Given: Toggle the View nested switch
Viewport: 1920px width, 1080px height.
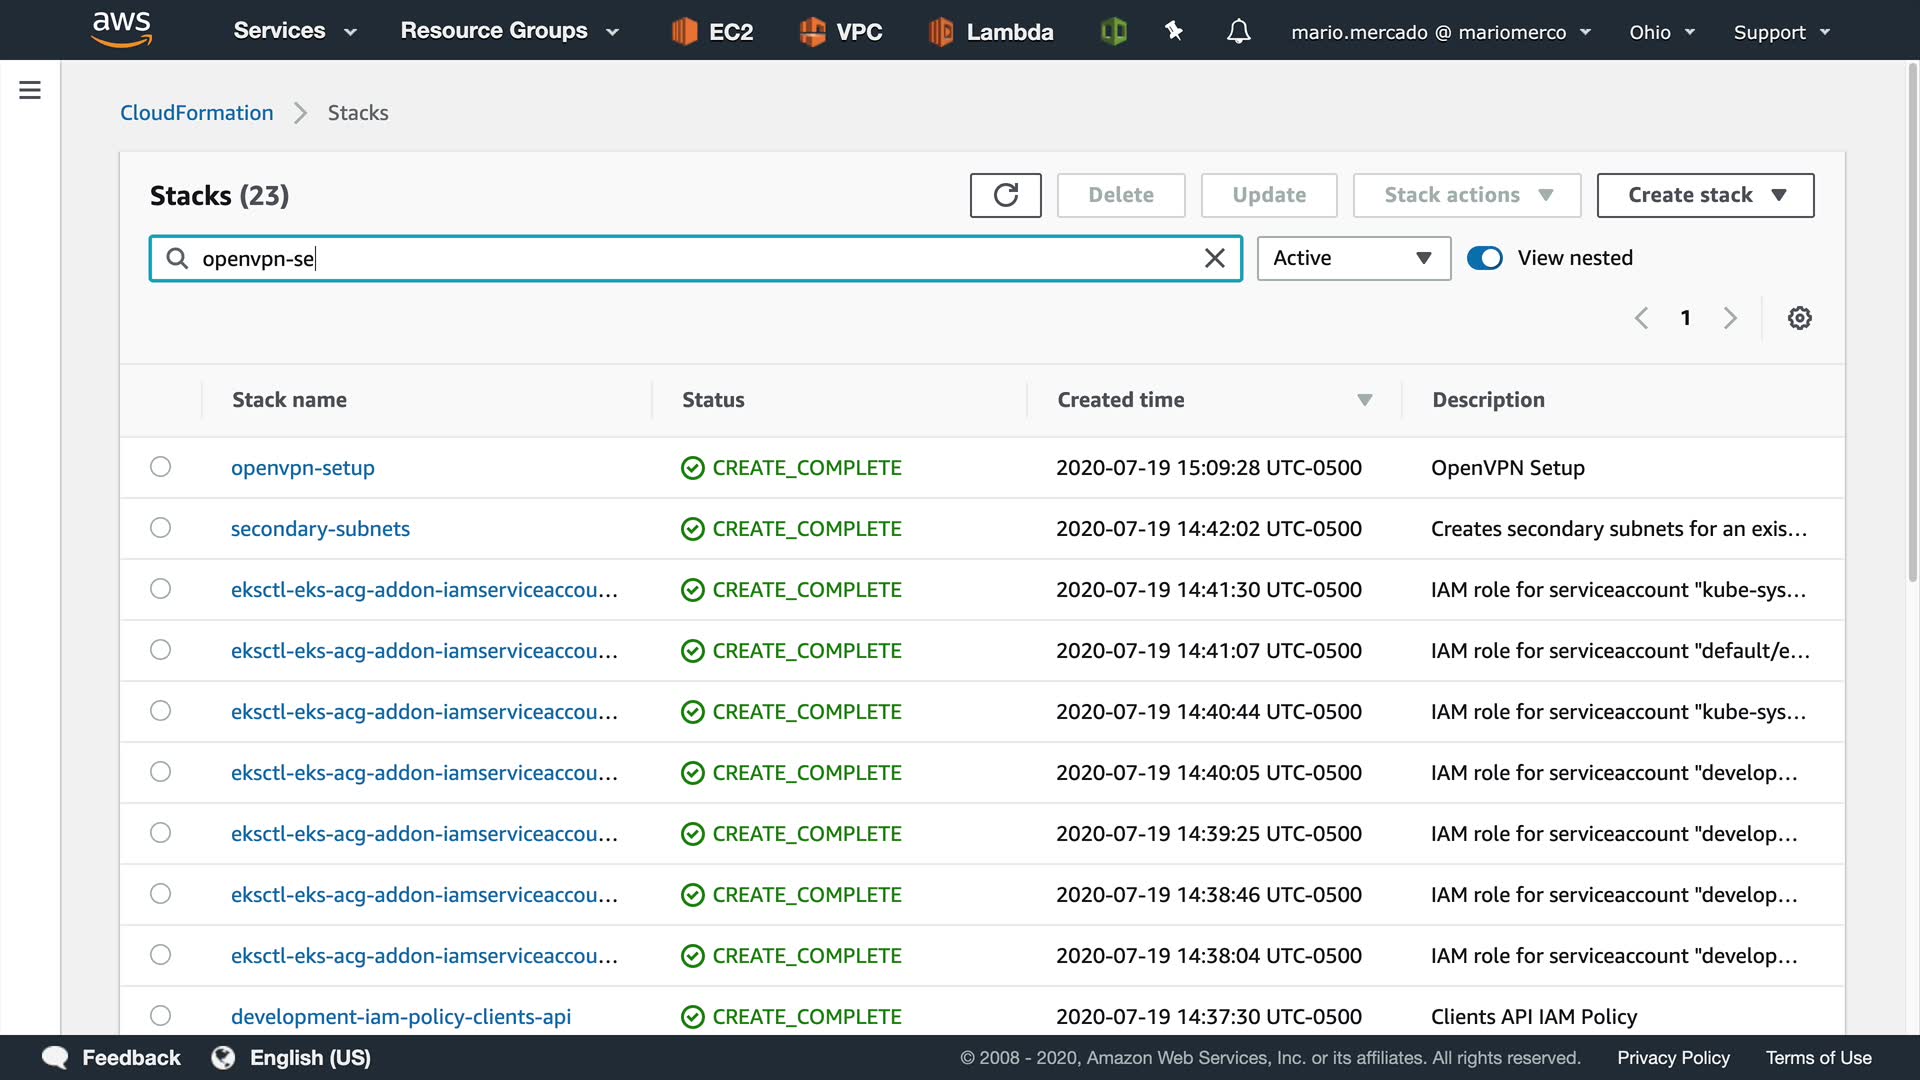Looking at the screenshot, I should 1484,258.
